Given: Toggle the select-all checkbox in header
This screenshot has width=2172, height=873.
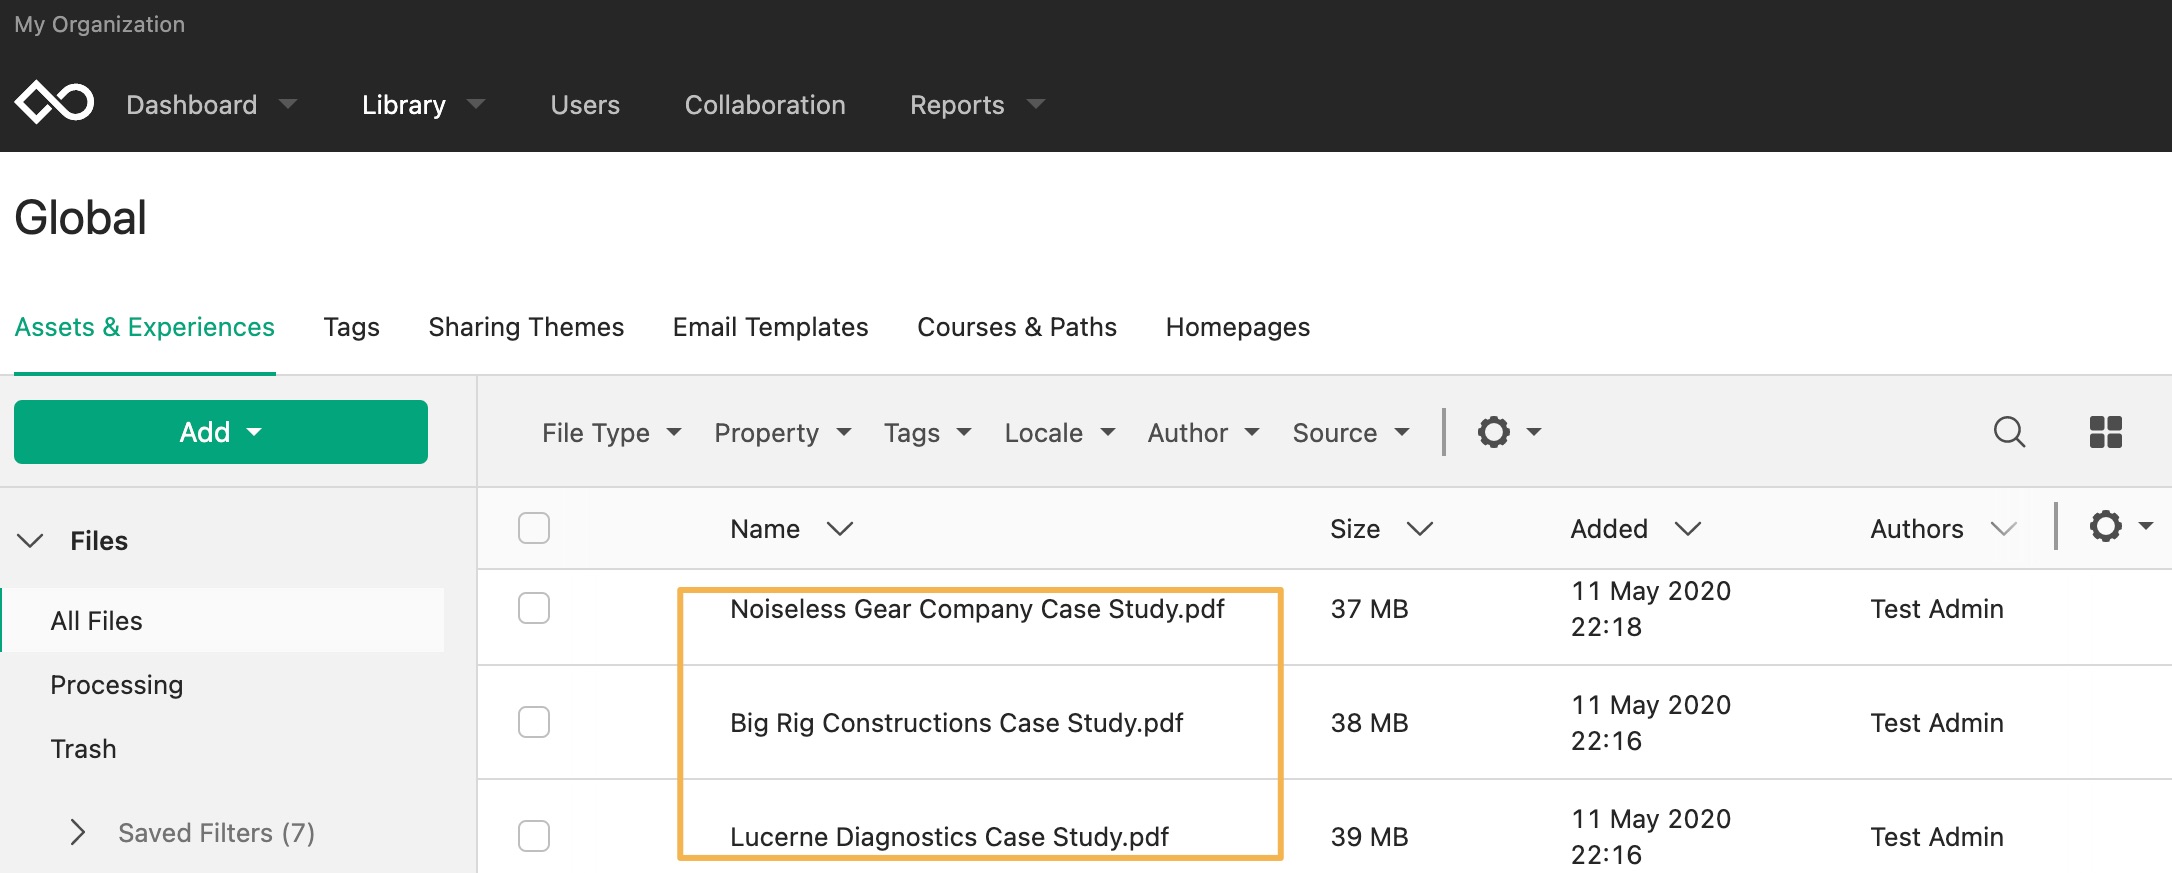Looking at the screenshot, I should (x=534, y=528).
